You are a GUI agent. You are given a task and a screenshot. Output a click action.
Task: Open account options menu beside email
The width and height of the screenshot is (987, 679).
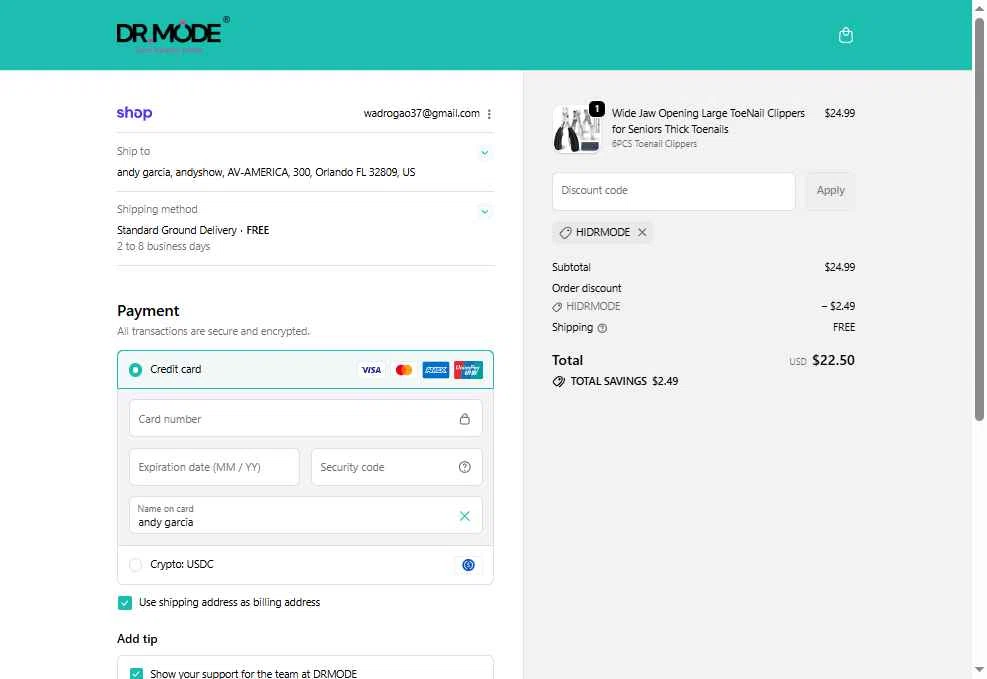489,114
